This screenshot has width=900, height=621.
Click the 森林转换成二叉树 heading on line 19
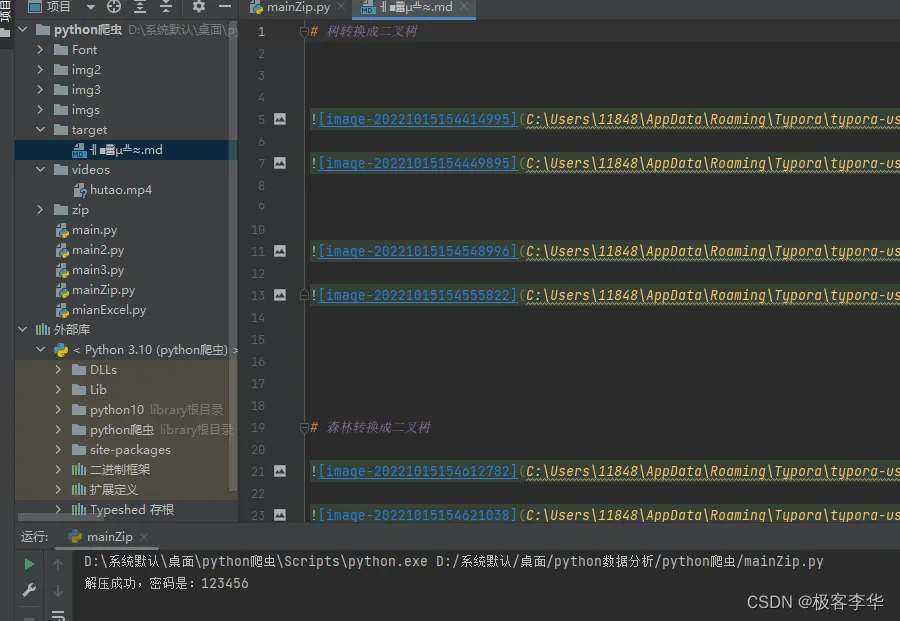tap(378, 428)
